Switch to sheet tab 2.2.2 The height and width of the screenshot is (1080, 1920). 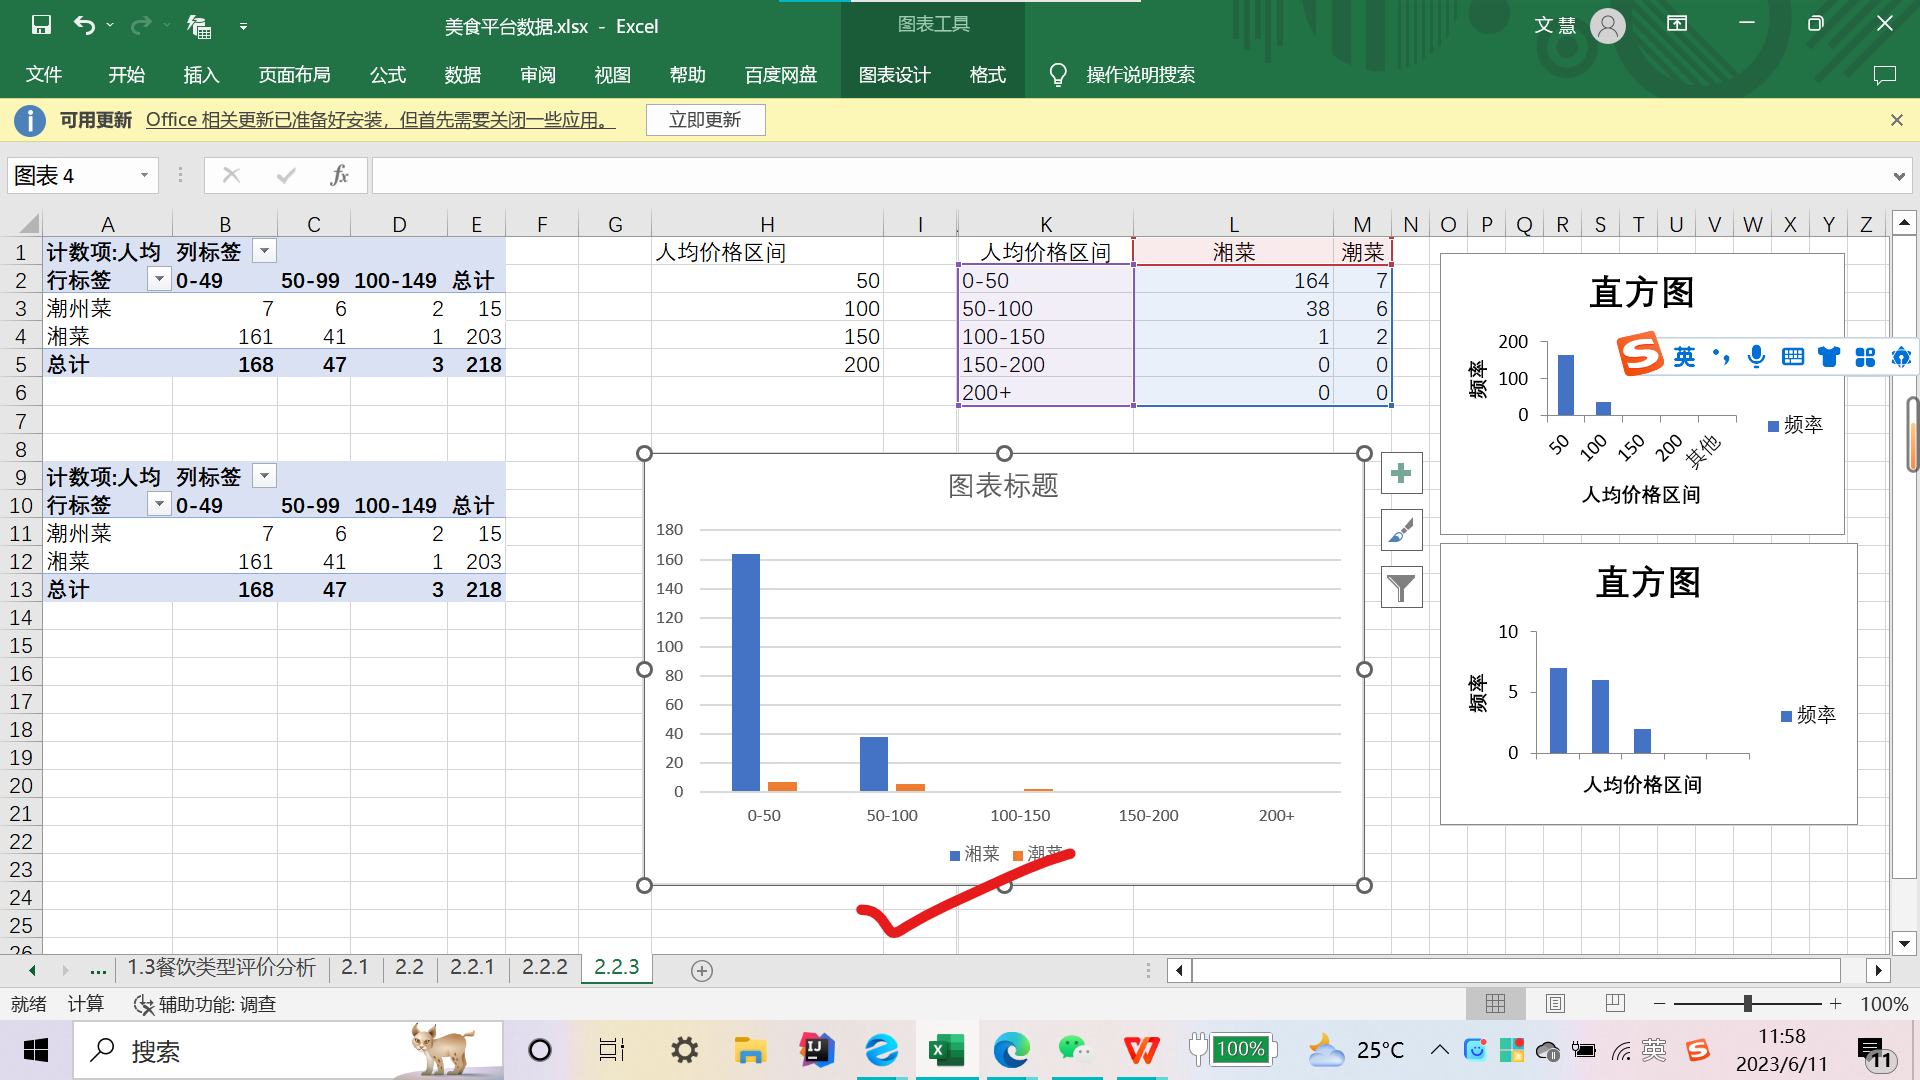coord(544,967)
